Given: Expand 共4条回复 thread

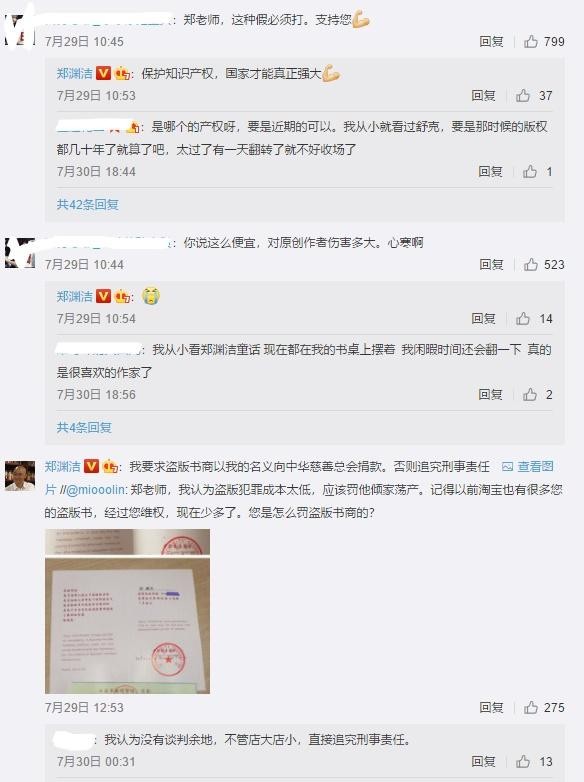Looking at the screenshot, I should pos(84,427).
